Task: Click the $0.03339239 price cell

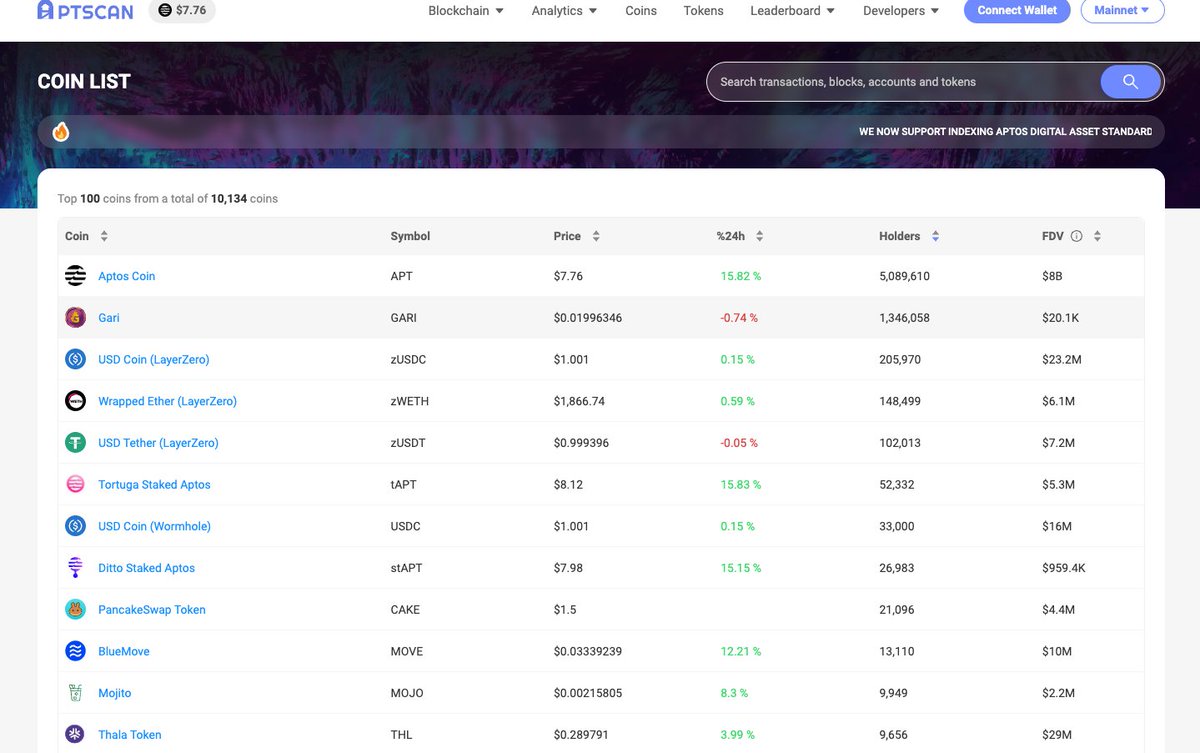Action: click(x=588, y=651)
